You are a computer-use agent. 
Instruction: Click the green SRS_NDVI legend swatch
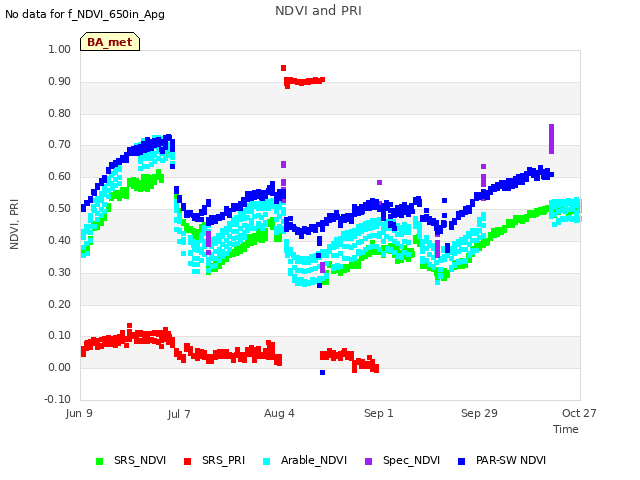[99, 461]
